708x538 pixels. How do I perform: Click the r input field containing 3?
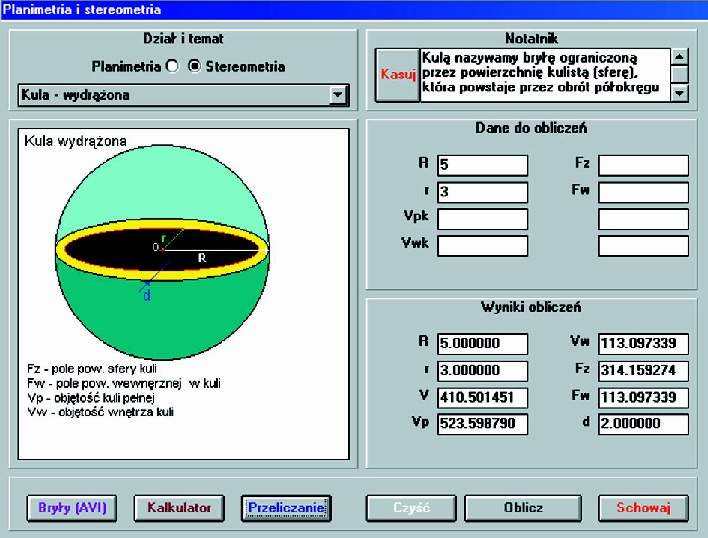tap(482, 193)
